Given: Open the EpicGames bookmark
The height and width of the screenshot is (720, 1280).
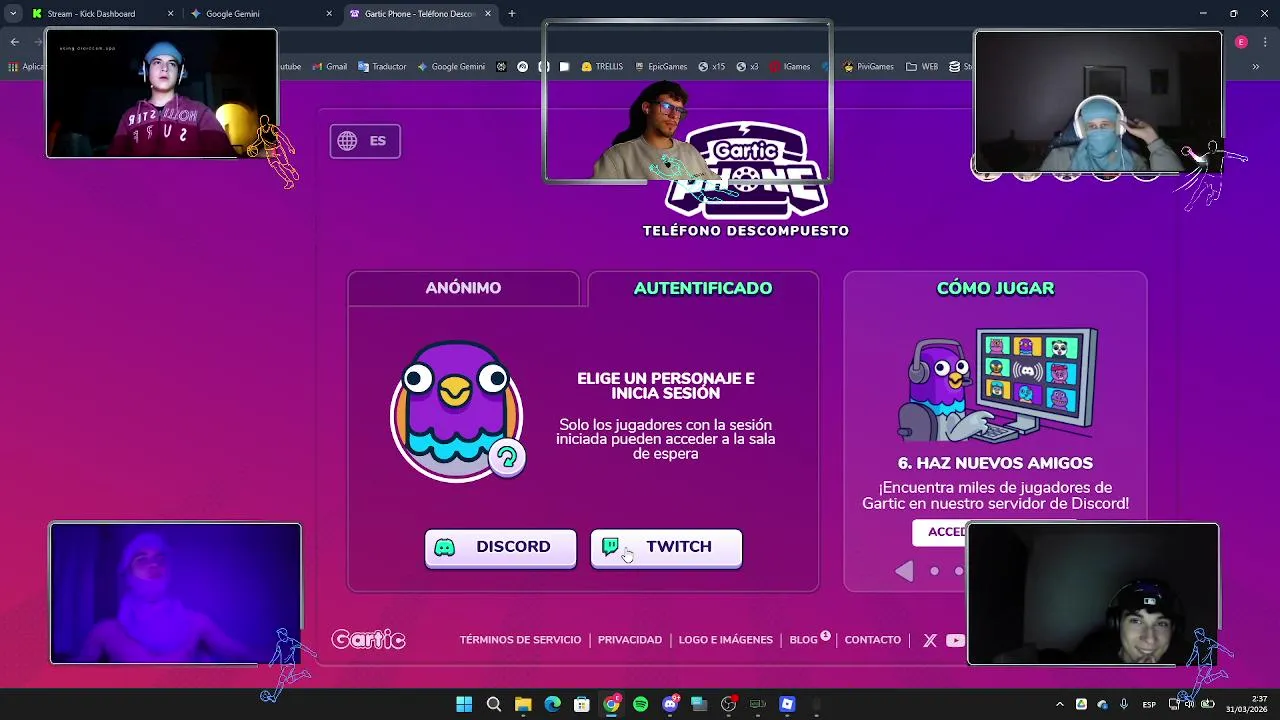Looking at the screenshot, I should coord(661,67).
